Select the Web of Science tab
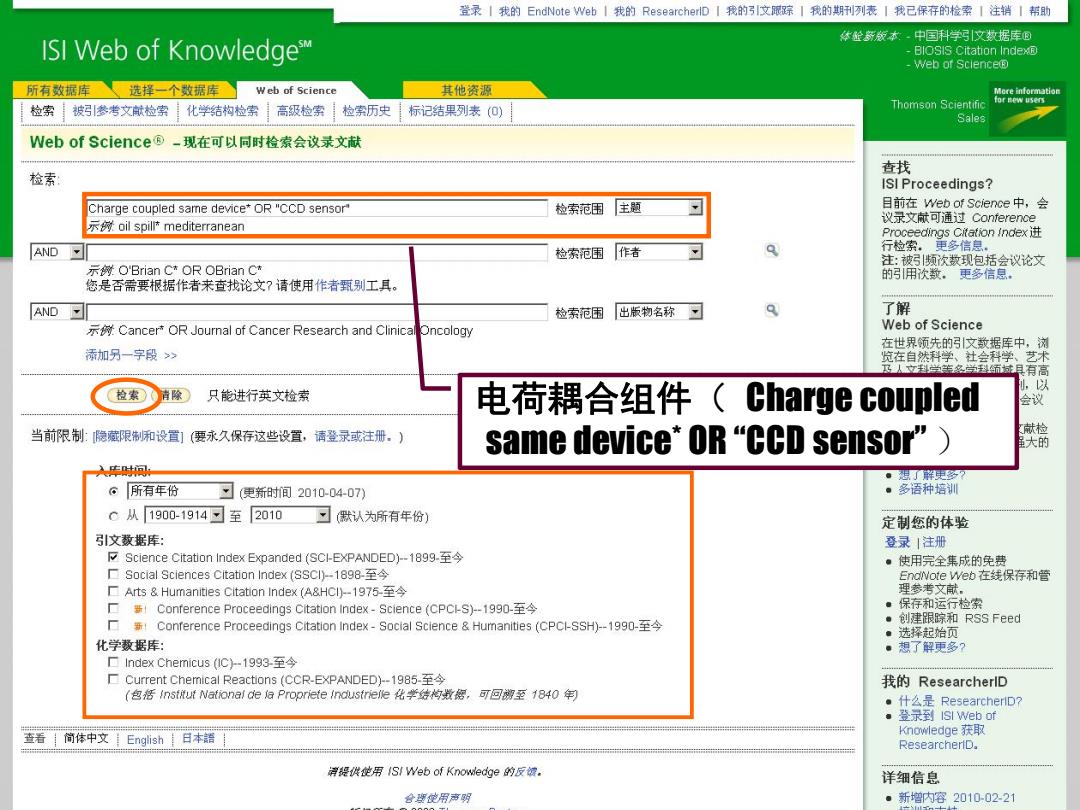This screenshot has width=1080, height=810. point(296,90)
